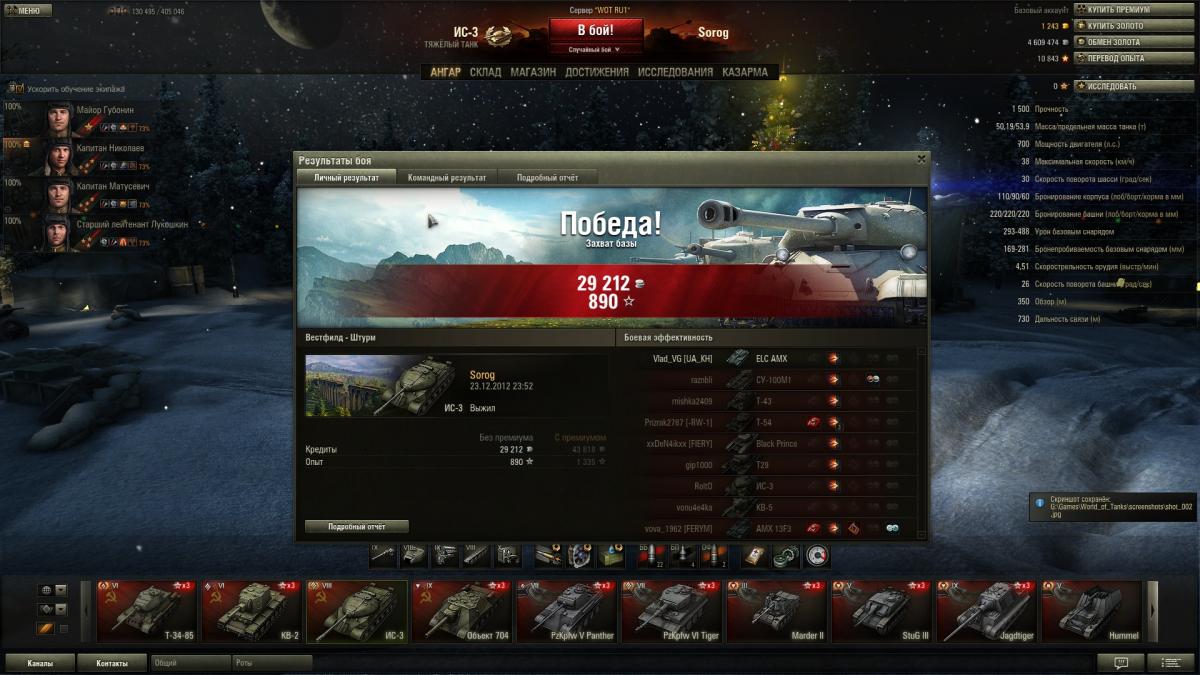This screenshot has width=1200, height=675.
Task: Click 'Купить премиум' button
Action: tap(1133, 10)
